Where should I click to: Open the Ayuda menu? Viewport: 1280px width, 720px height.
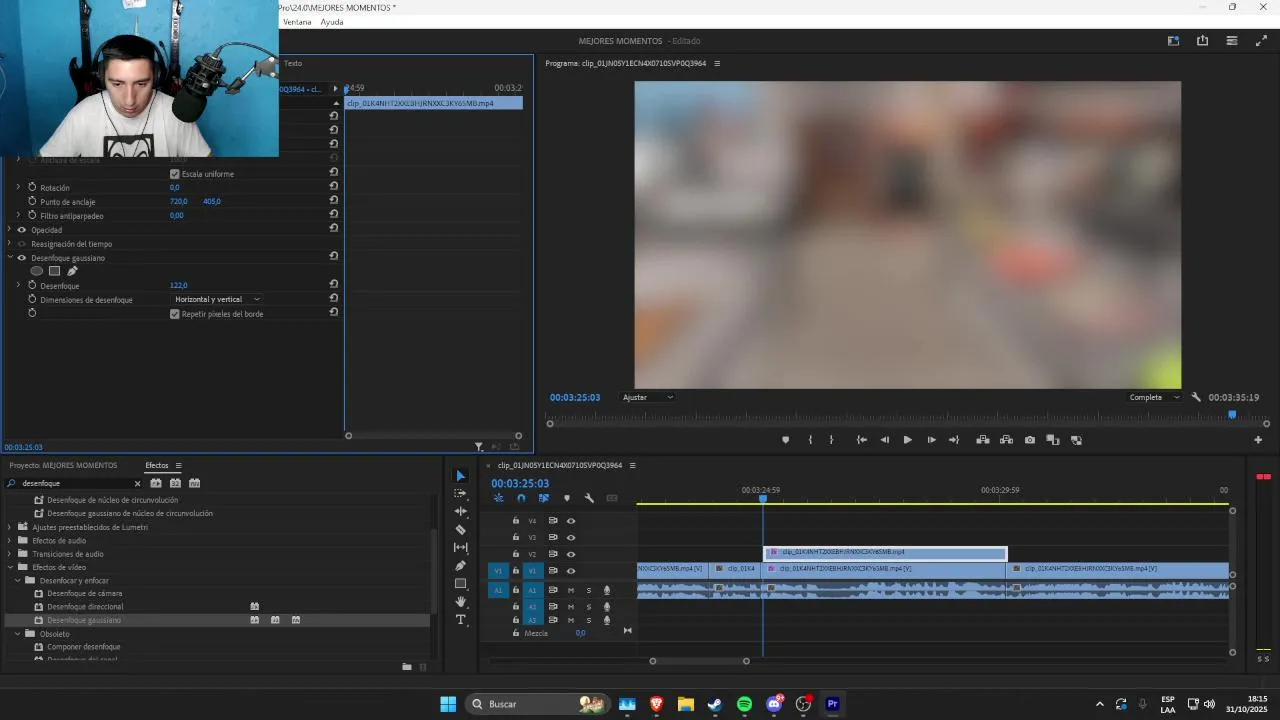click(332, 22)
